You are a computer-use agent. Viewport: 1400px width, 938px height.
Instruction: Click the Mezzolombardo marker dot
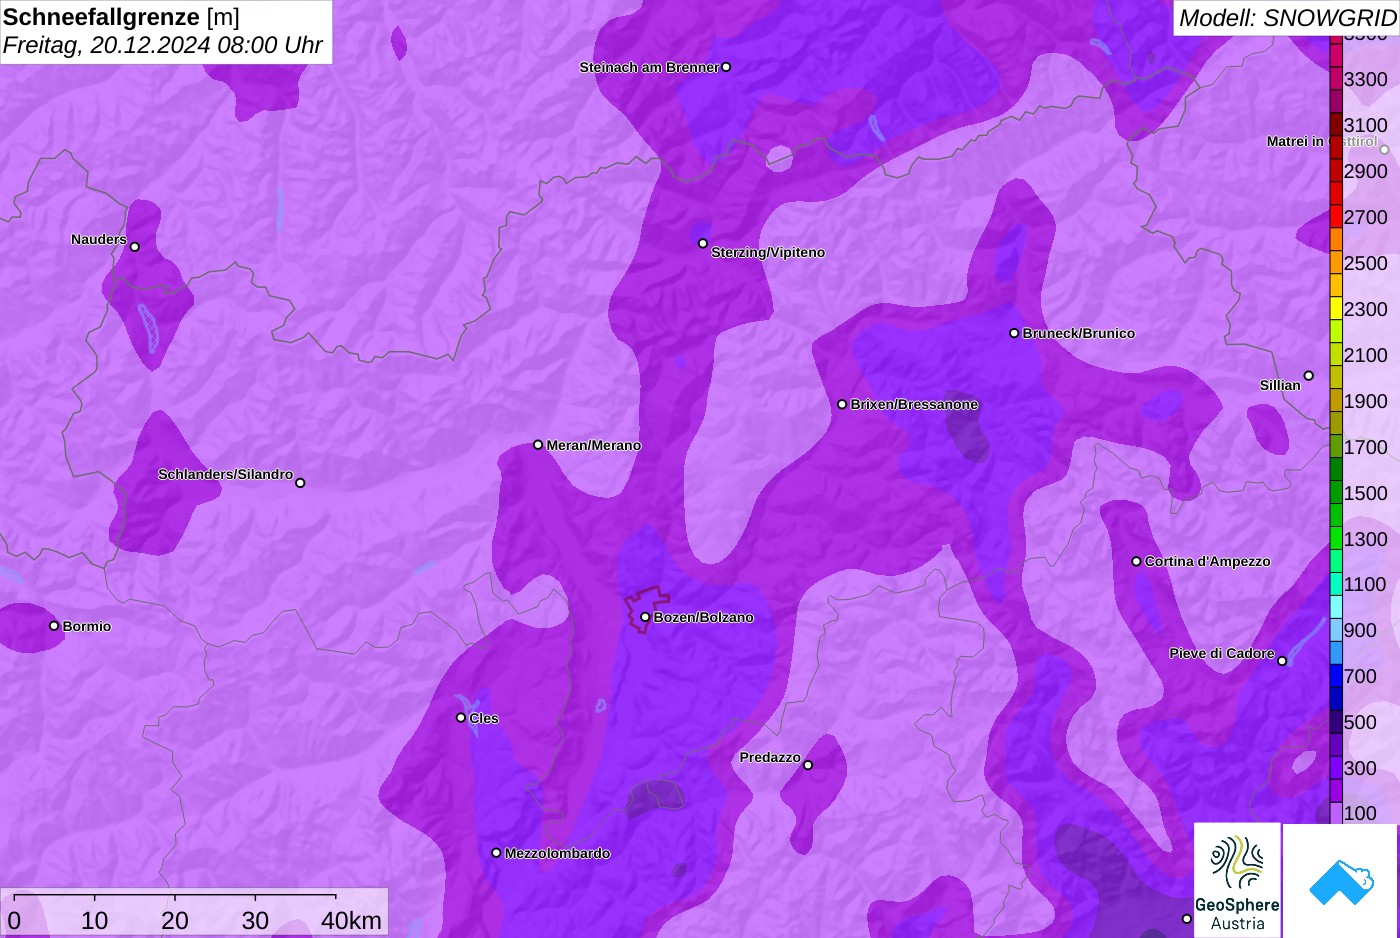(496, 853)
